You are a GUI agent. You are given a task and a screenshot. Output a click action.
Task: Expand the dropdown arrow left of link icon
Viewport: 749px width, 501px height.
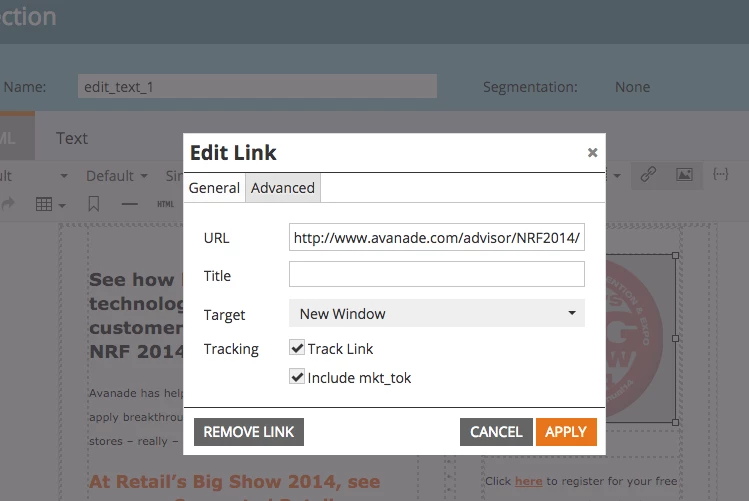pyautogui.click(x=617, y=176)
